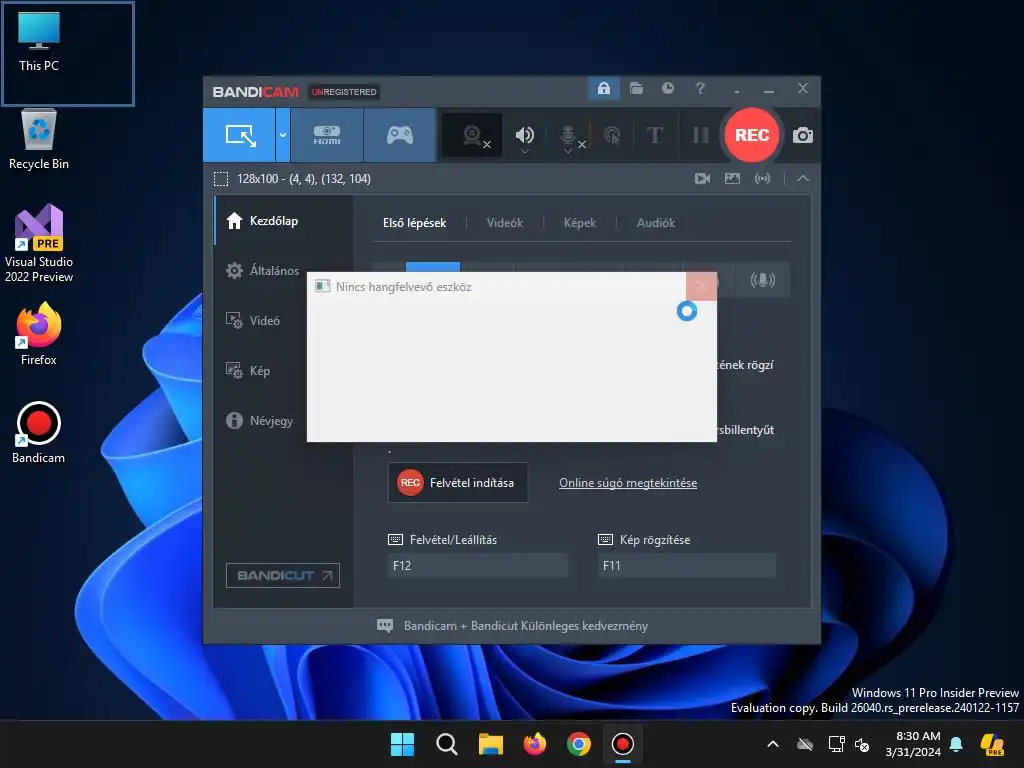Toggle the mouse click effect icon

(x=612, y=135)
